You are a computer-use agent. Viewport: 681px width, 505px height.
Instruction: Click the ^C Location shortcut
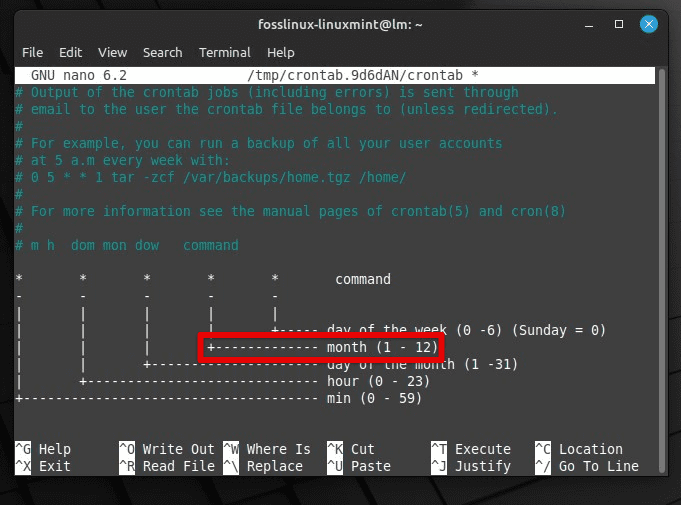[x=579, y=449]
